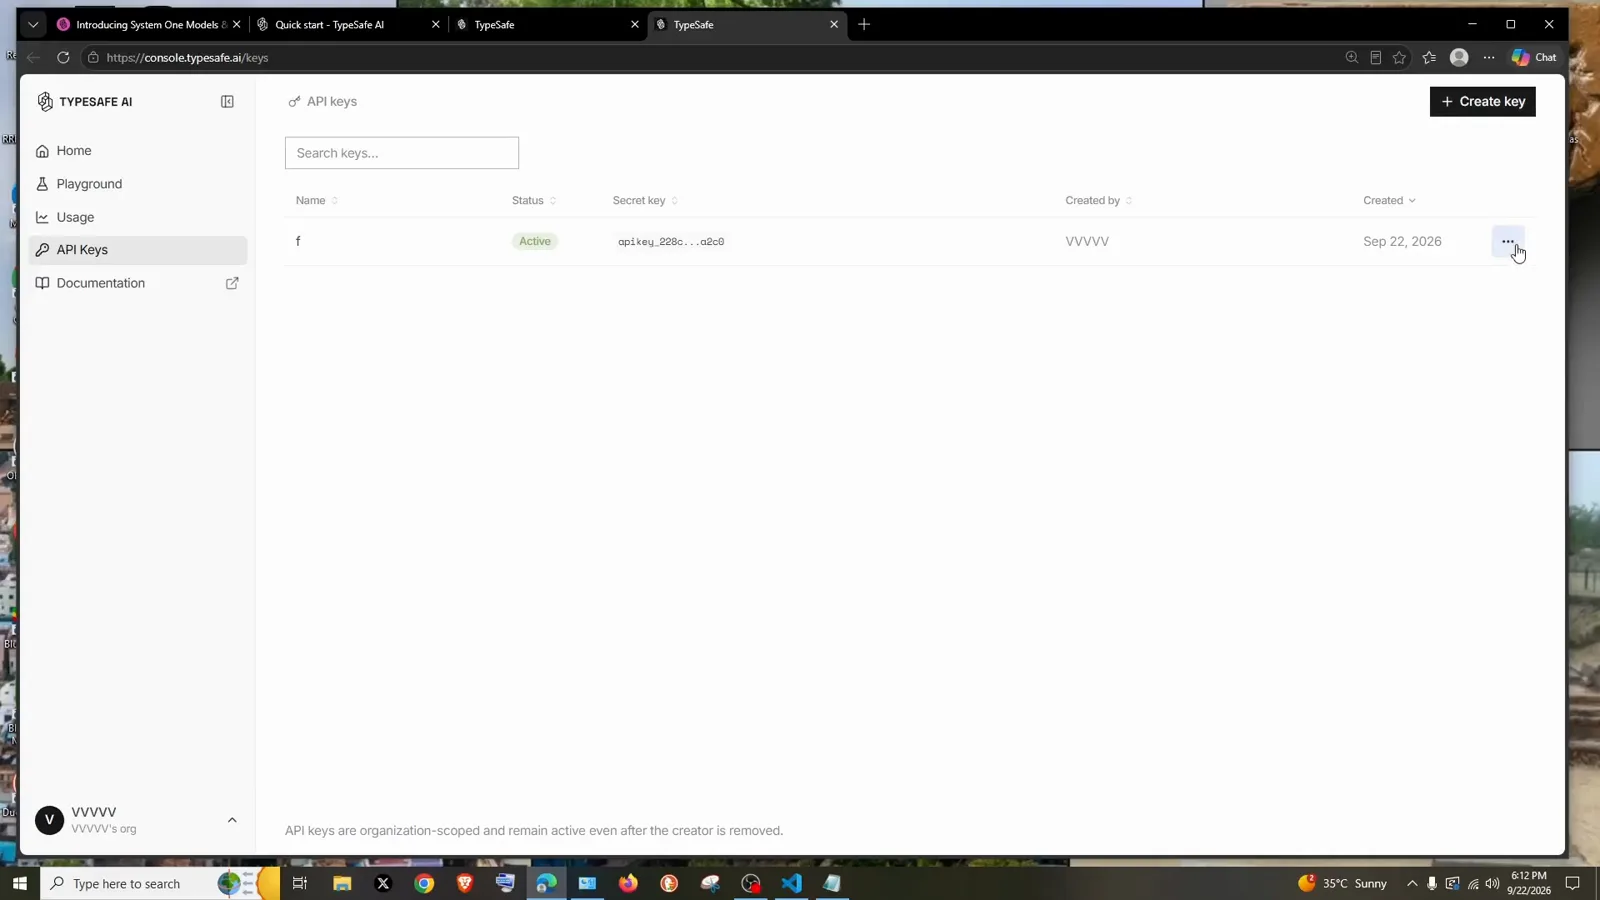The height and width of the screenshot is (900, 1600).
Task: Sort the table by Name column
Action: coord(317,200)
